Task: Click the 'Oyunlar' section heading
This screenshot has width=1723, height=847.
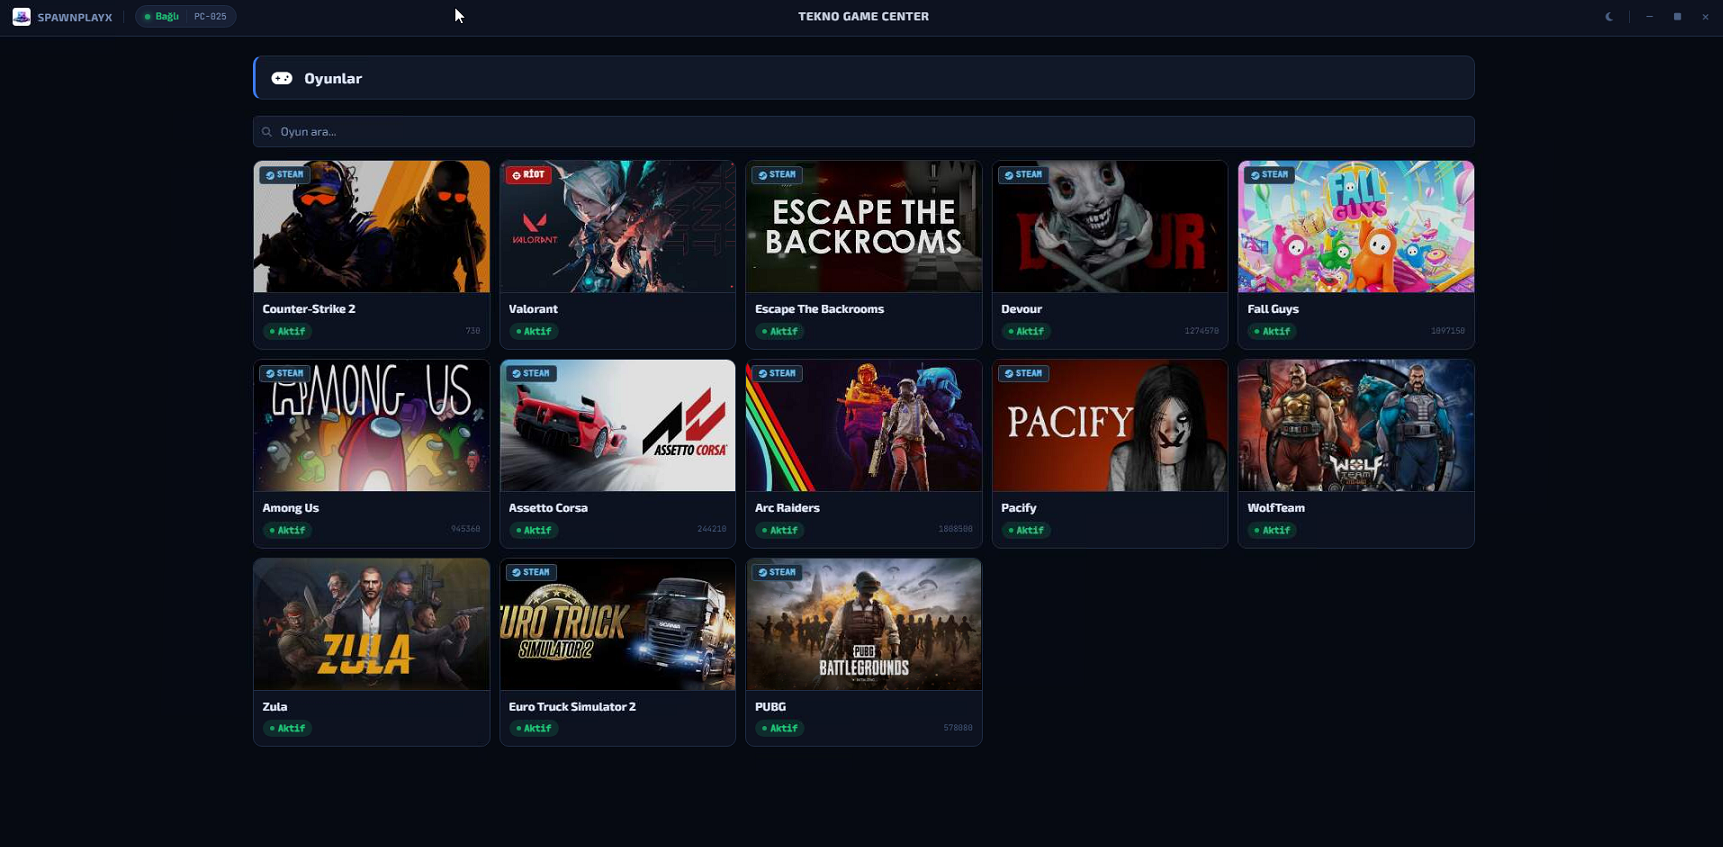Action: click(333, 78)
